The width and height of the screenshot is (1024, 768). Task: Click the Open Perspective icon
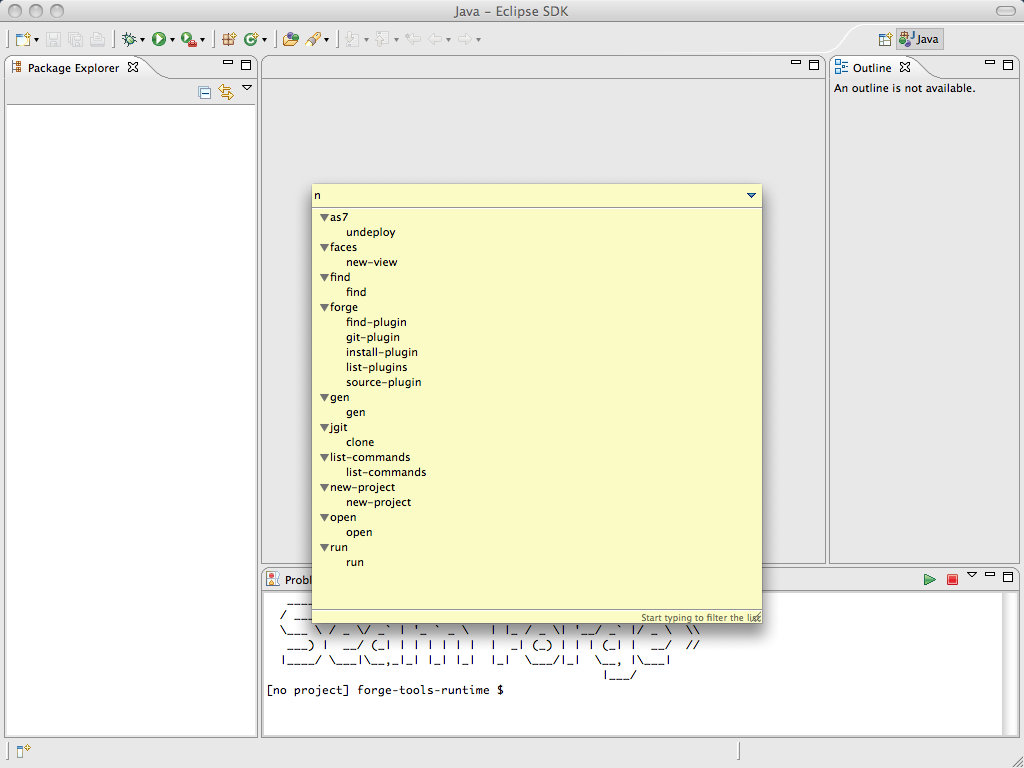coord(885,39)
